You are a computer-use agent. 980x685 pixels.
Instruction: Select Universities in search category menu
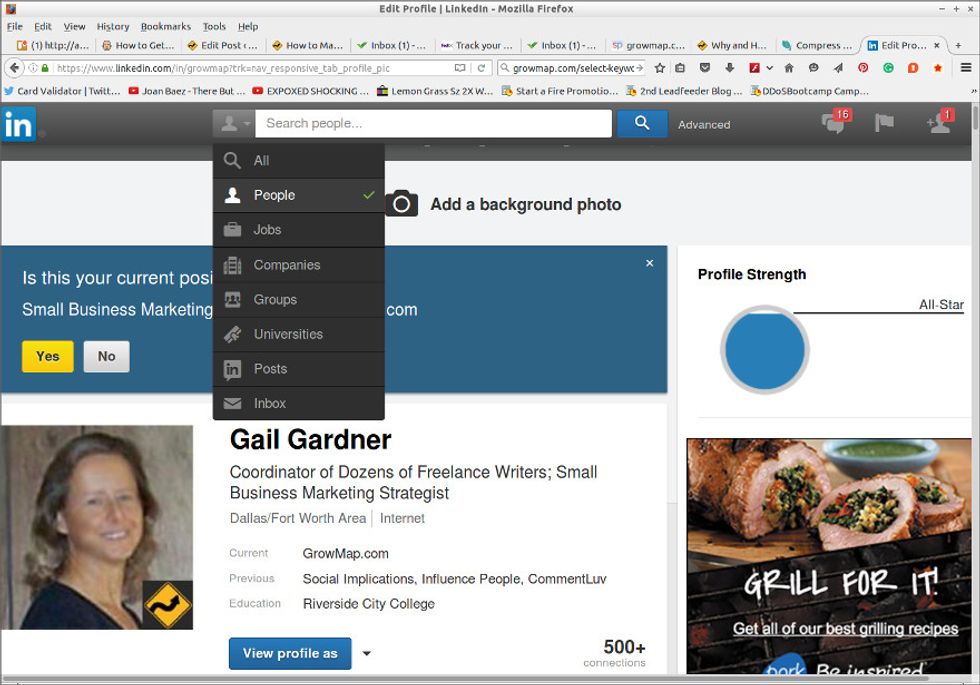pyautogui.click(x=299, y=334)
